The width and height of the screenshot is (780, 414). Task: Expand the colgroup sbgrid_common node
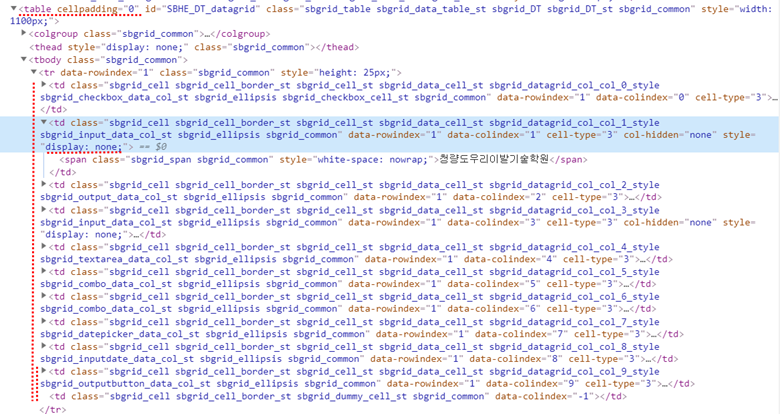point(24,33)
